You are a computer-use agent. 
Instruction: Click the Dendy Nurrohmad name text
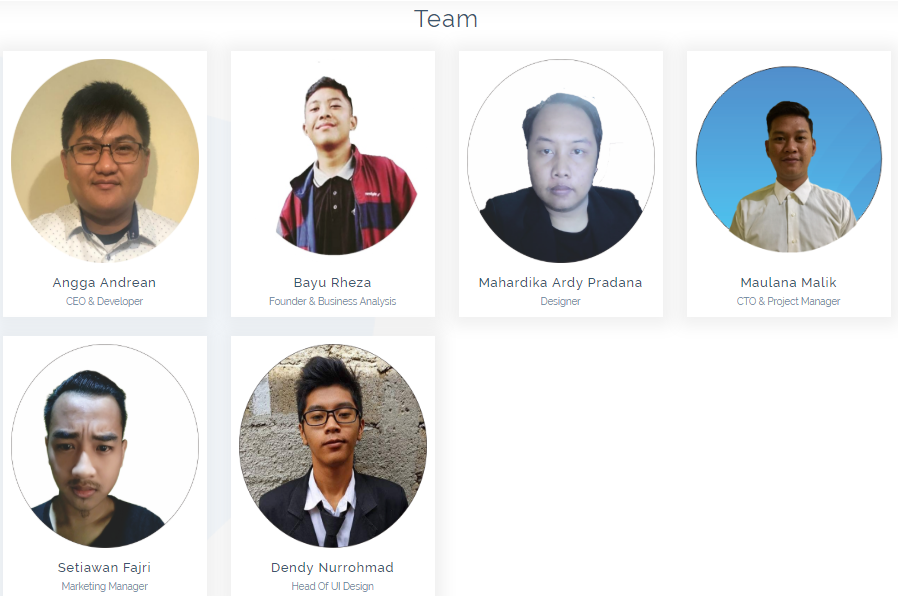pyautogui.click(x=332, y=568)
